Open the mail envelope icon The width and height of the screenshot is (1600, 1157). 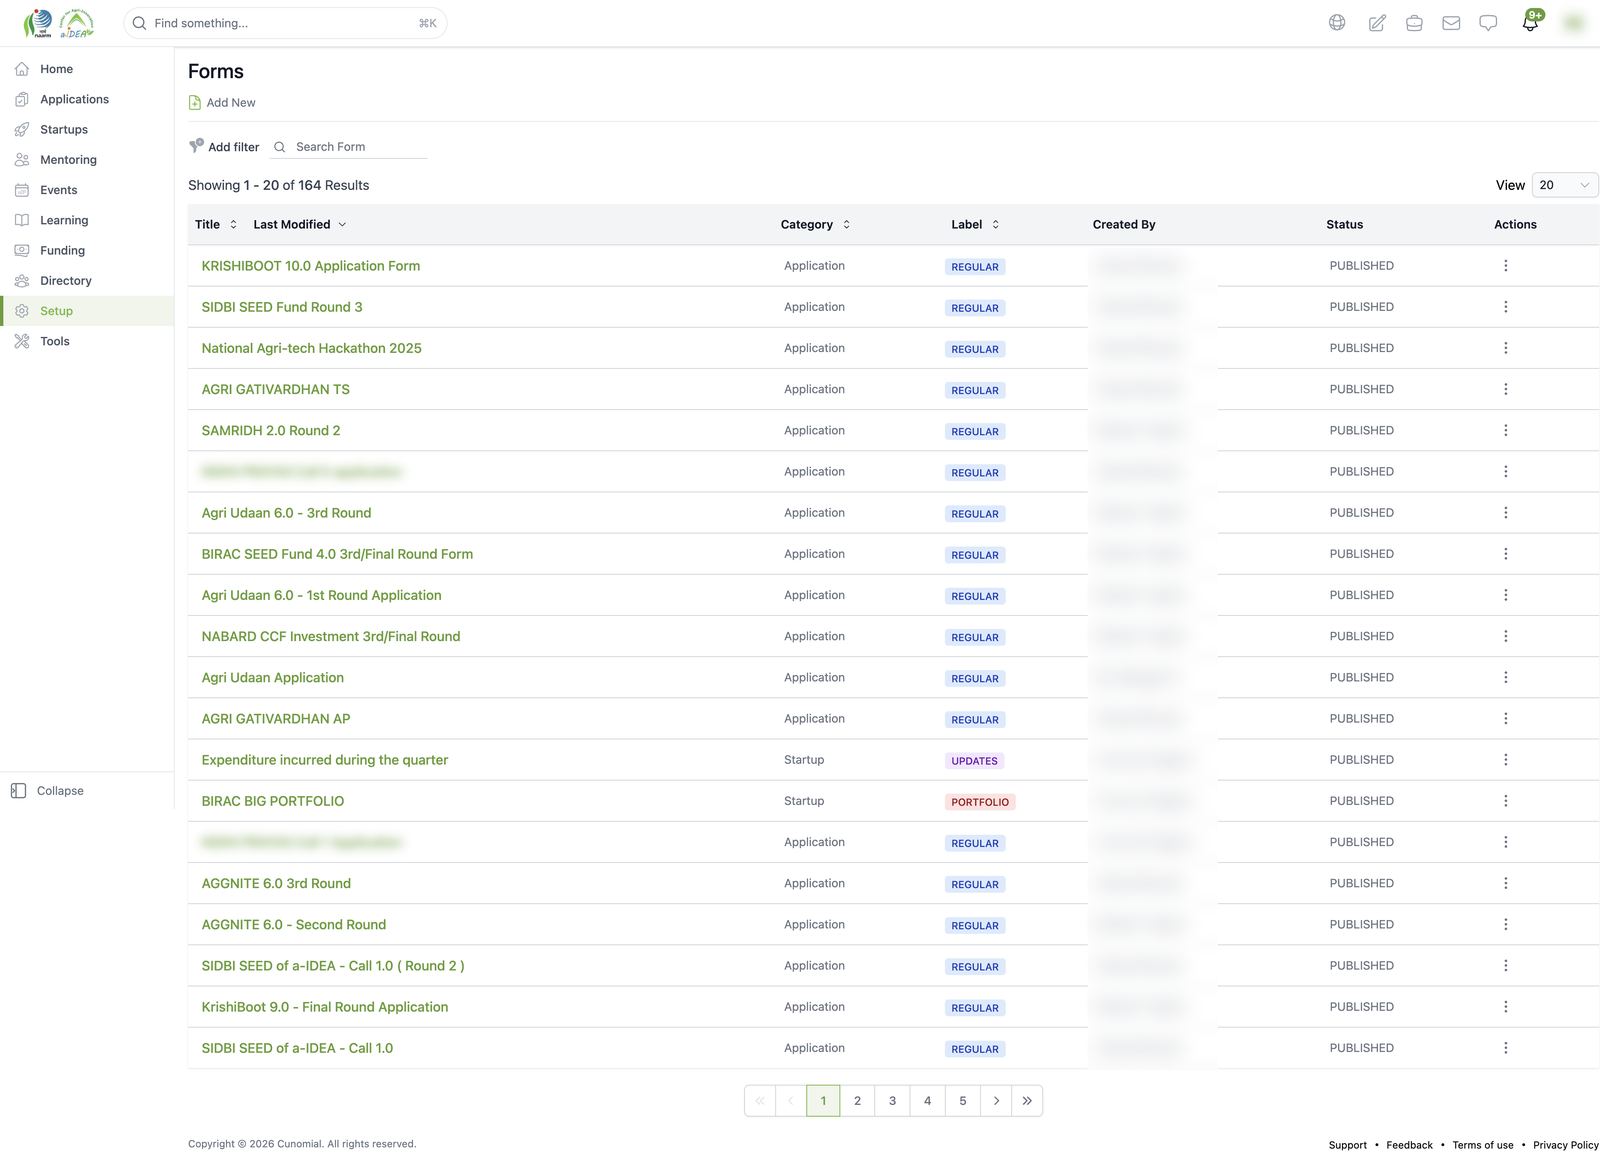[x=1451, y=23]
